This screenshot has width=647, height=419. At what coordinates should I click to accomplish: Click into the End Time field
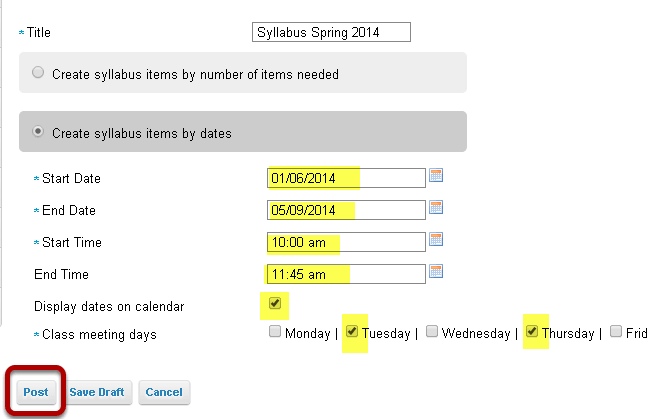(x=346, y=274)
